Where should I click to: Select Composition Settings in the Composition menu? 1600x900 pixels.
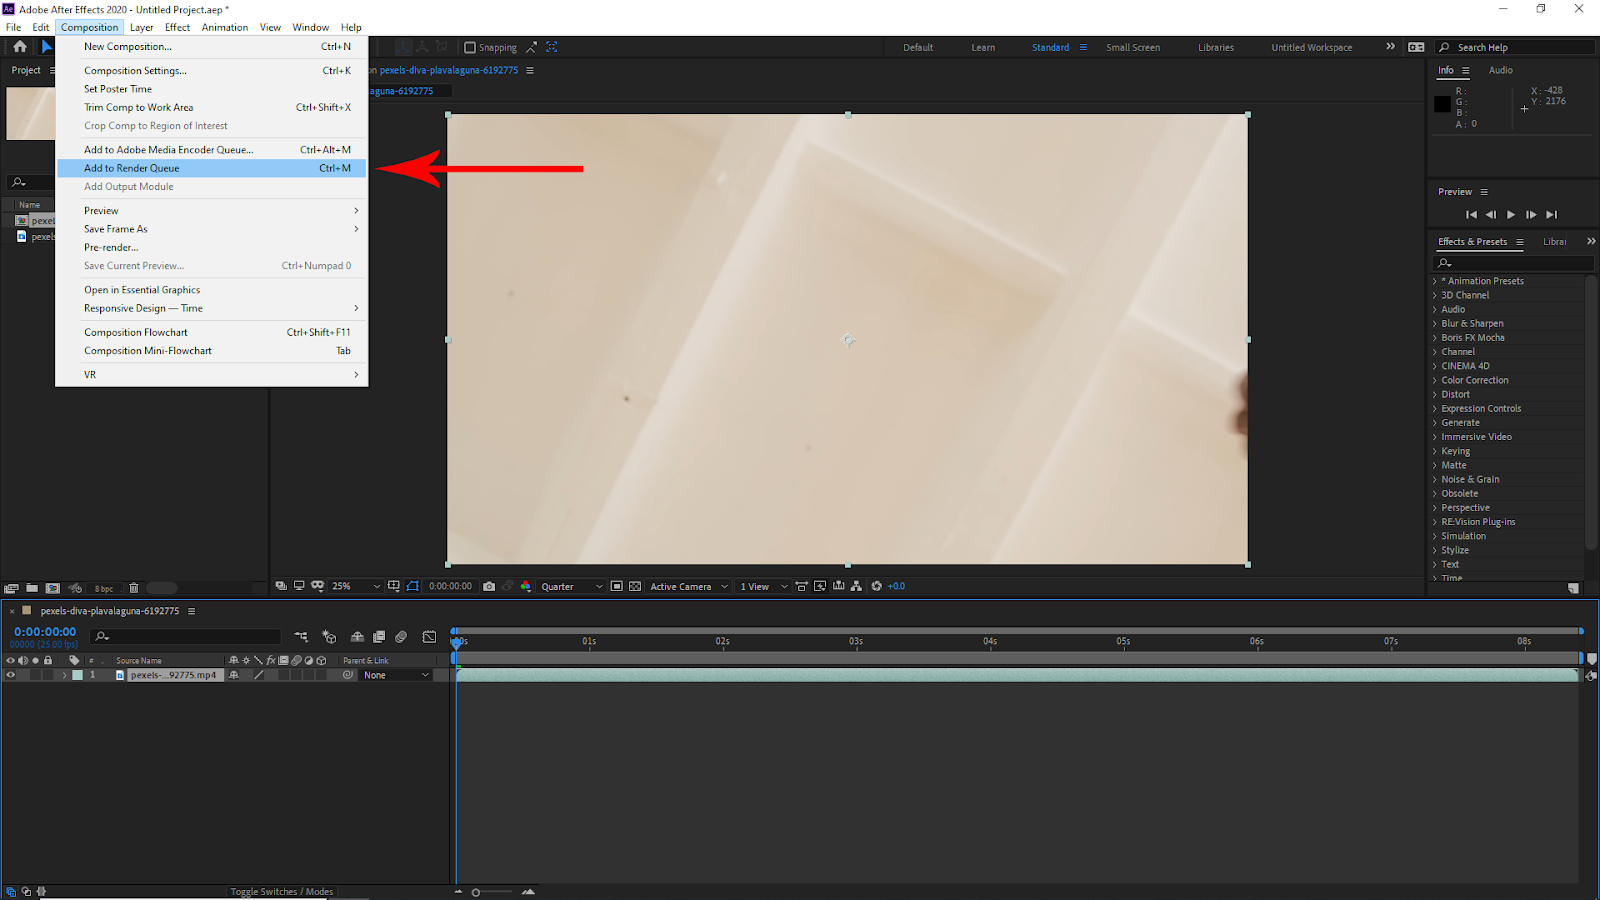[135, 71]
